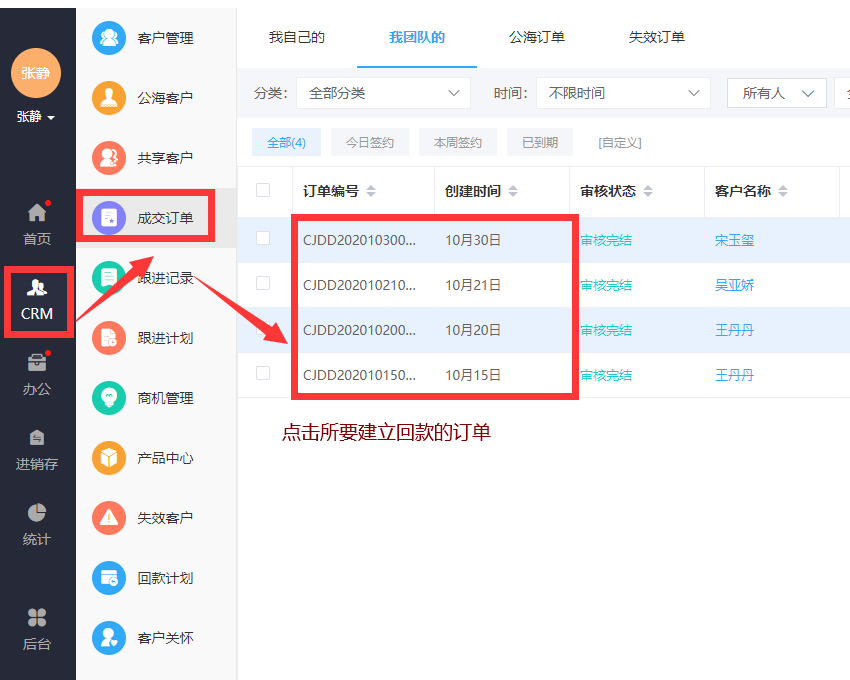
Task: Open customer 王丹丹 in 10月15日 row
Action: coord(734,375)
